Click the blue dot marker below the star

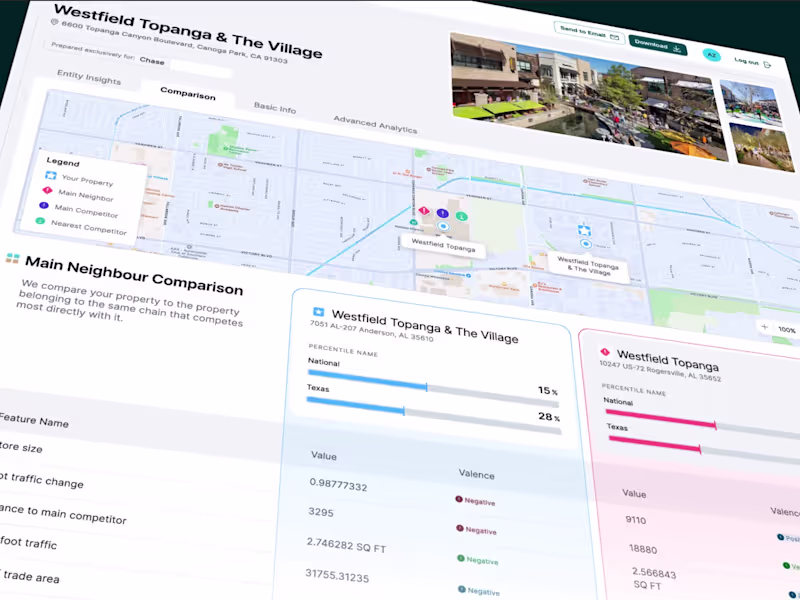coord(586,244)
